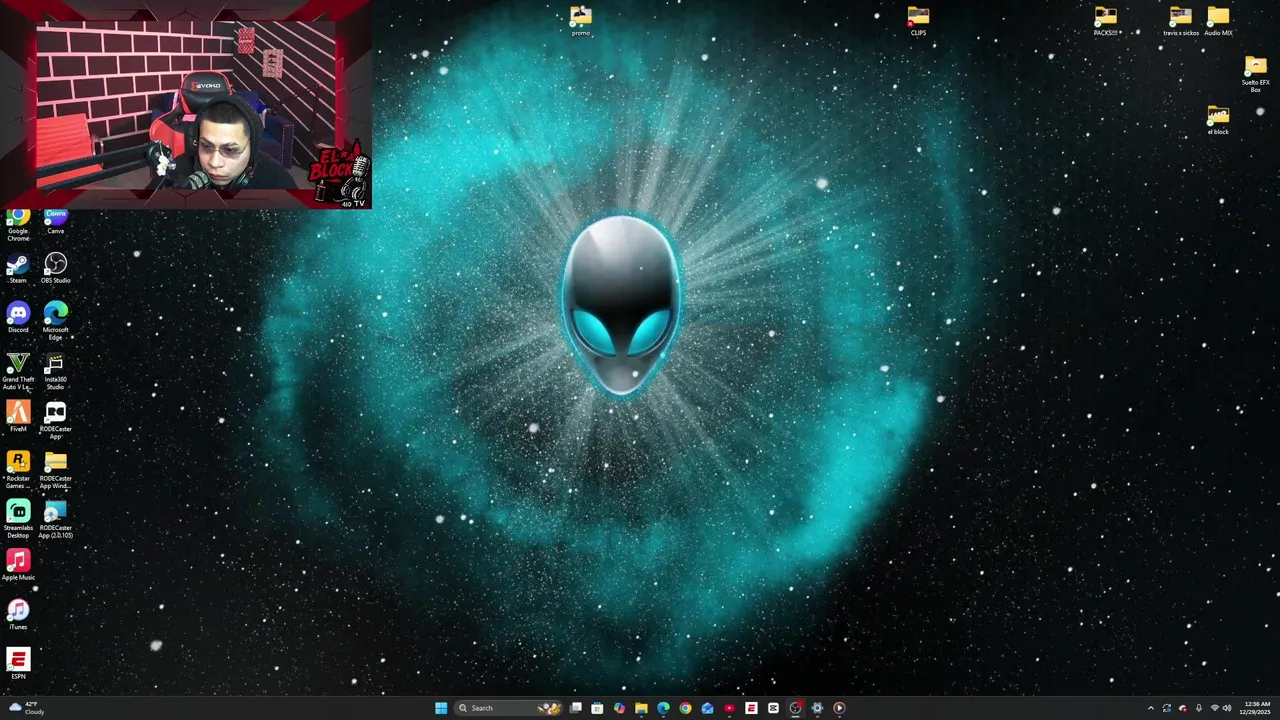Click the microphone tray icon

tap(1199, 708)
